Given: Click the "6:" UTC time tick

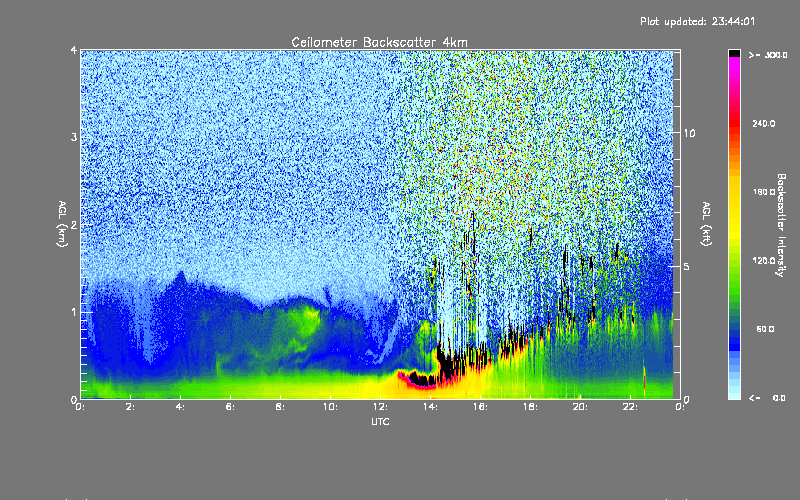Looking at the screenshot, I should tap(230, 407).
